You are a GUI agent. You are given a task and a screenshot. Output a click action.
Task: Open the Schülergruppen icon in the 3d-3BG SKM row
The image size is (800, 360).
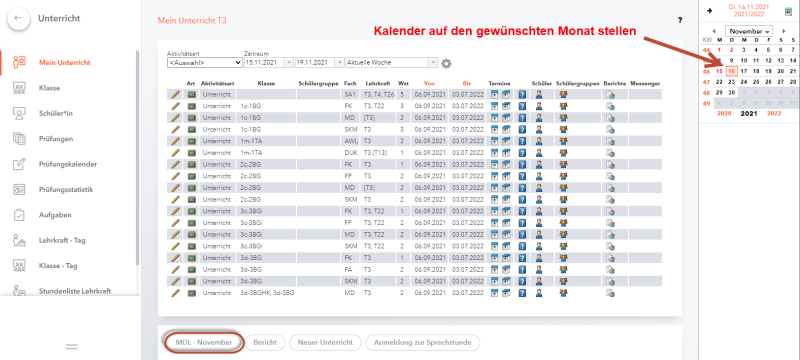coord(563,281)
